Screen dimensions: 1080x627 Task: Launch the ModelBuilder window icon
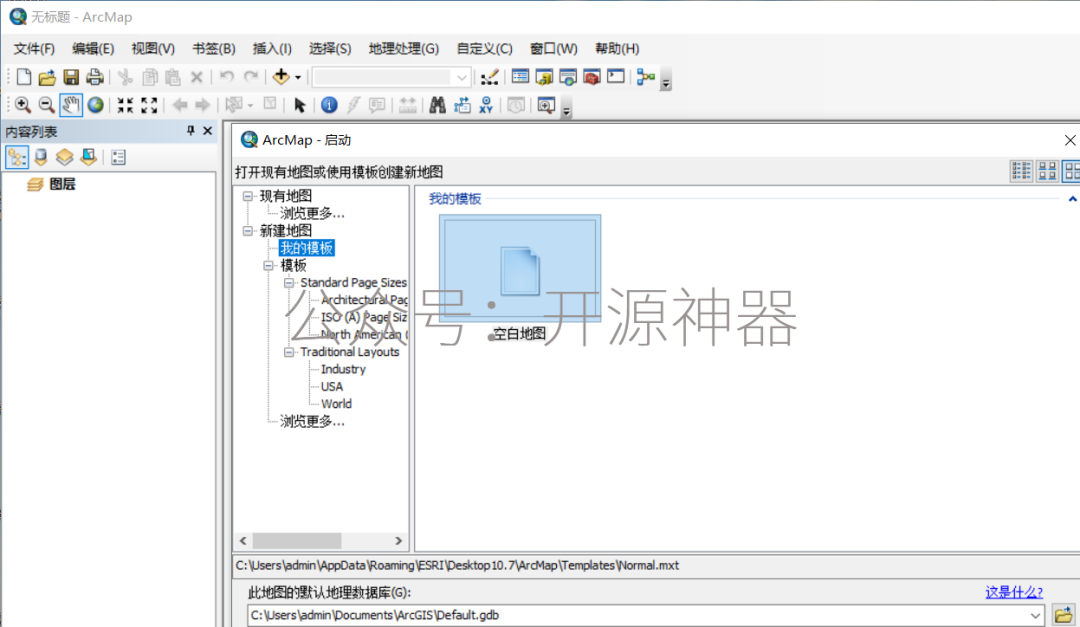pos(645,77)
